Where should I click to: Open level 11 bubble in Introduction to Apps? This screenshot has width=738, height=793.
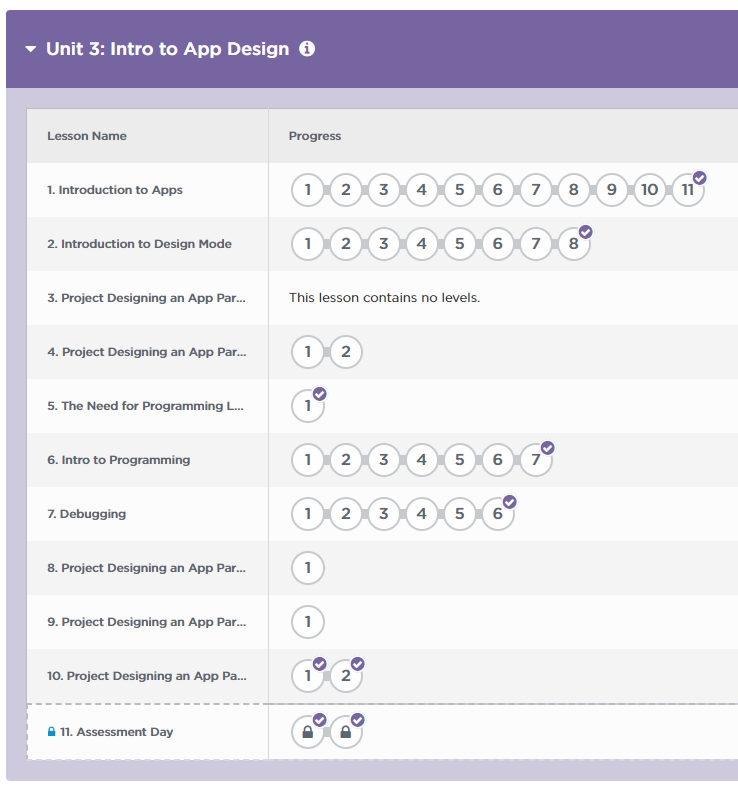pyautogui.click(x=687, y=190)
